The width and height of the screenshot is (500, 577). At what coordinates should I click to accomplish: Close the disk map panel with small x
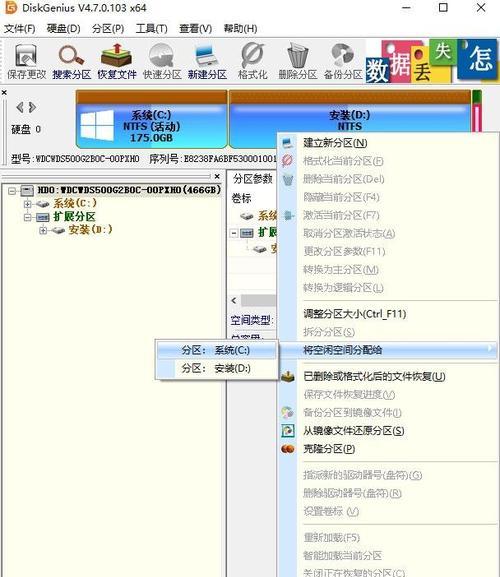[x=4, y=92]
